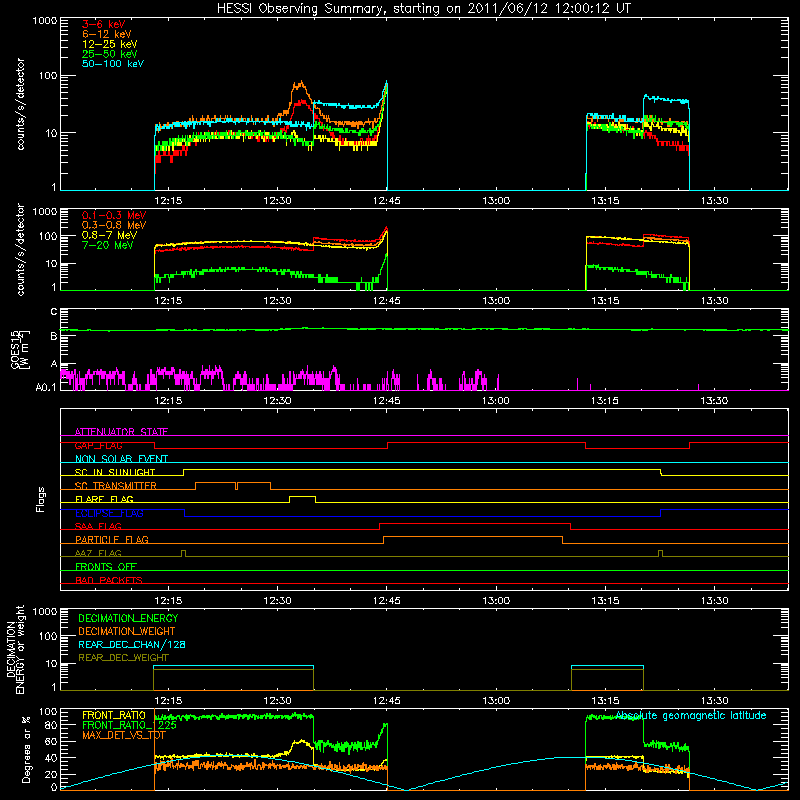Click the GOES15 W m-2 axis label

pos(20,349)
